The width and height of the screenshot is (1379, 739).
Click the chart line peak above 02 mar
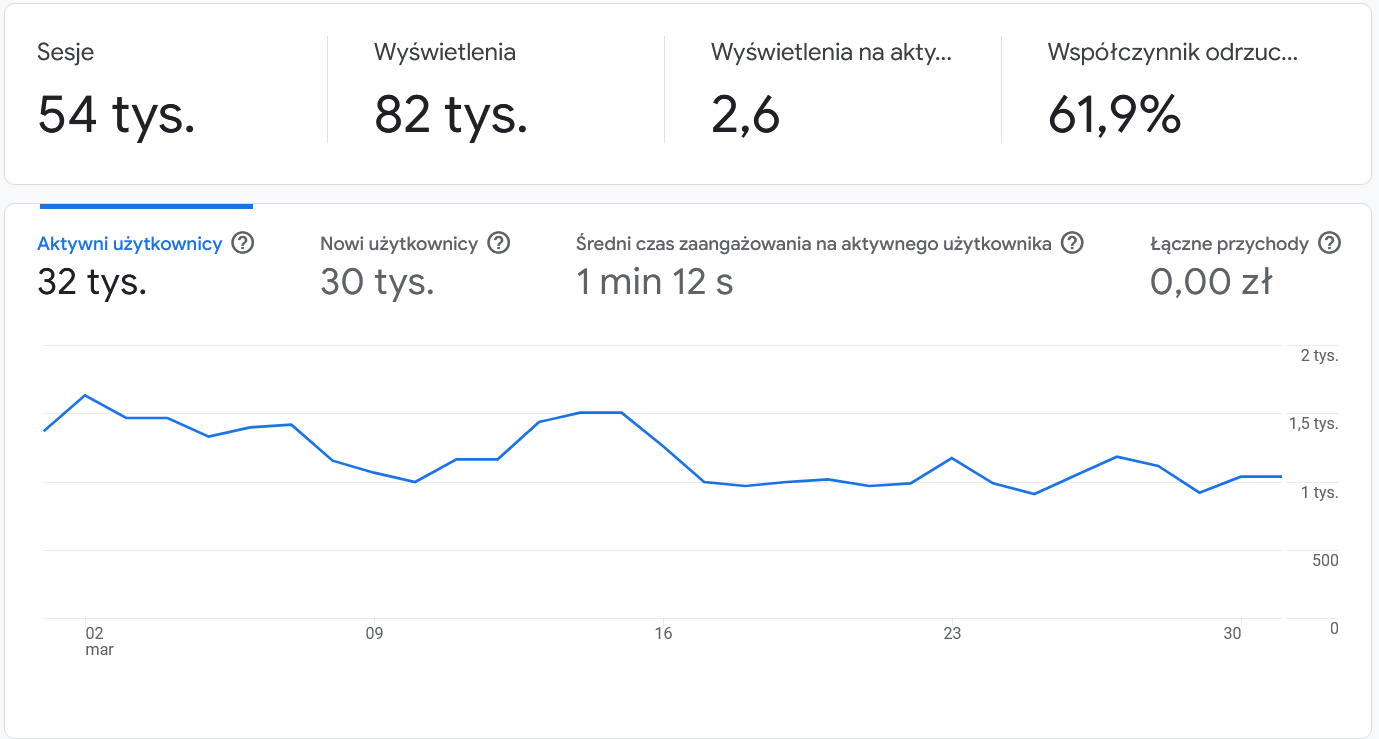point(86,395)
